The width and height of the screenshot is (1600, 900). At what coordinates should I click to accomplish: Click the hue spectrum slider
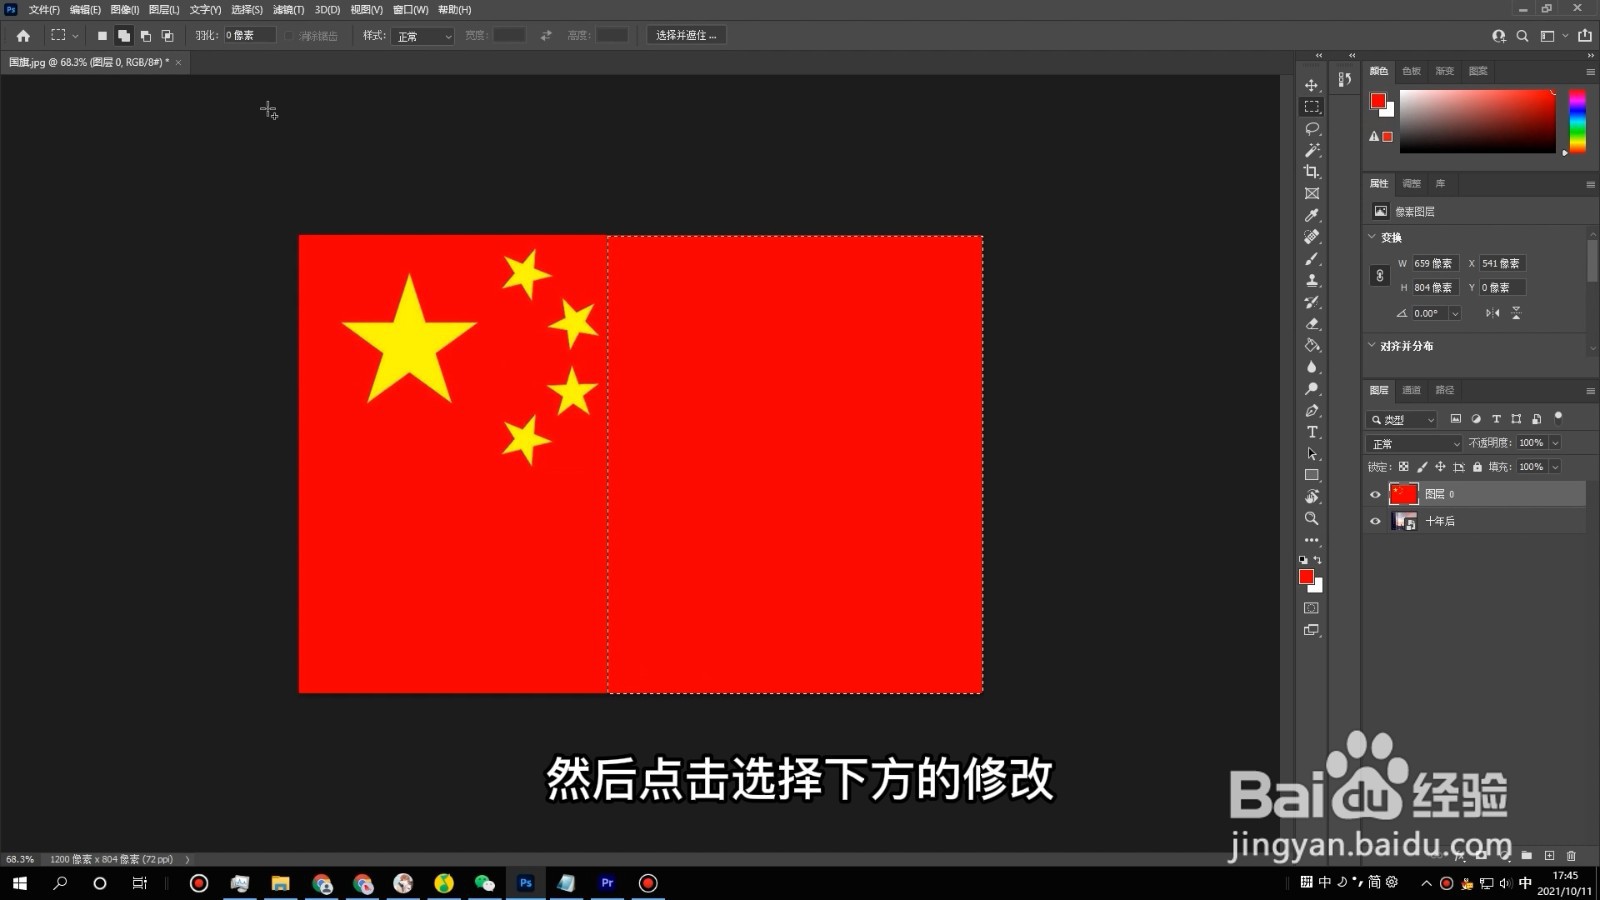(1577, 121)
